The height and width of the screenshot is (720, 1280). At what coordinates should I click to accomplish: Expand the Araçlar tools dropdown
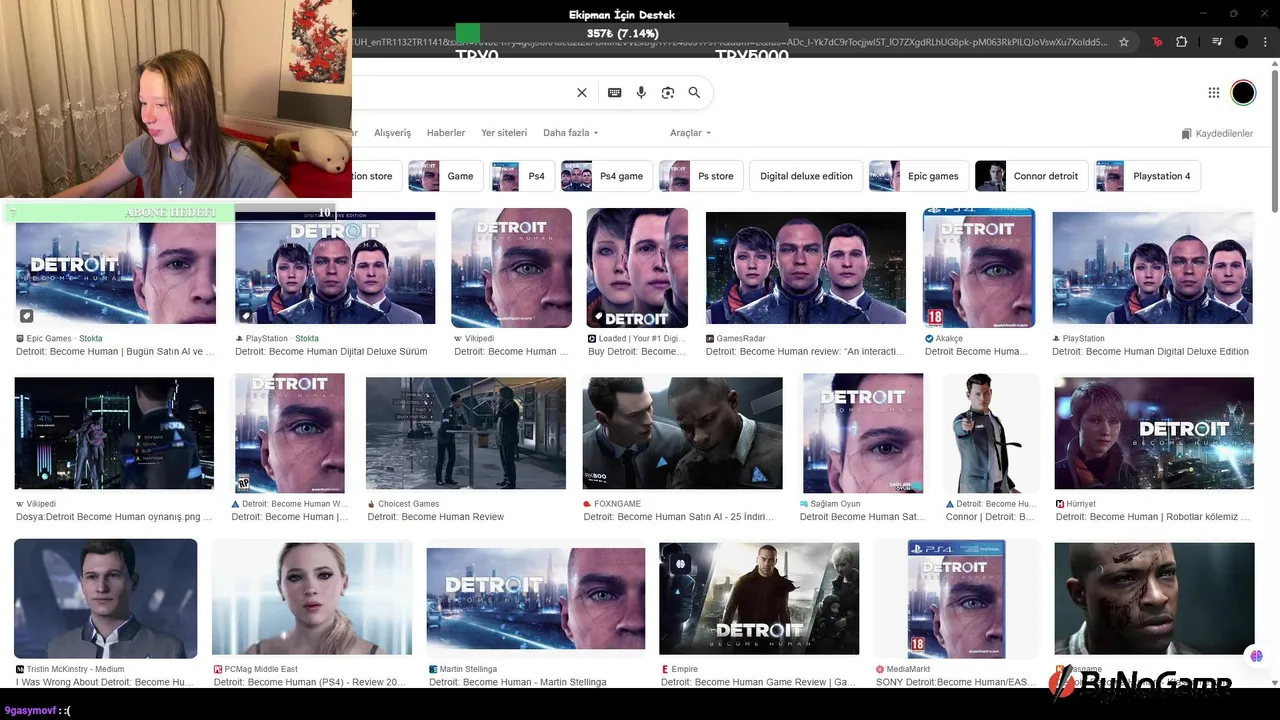pyautogui.click(x=691, y=133)
